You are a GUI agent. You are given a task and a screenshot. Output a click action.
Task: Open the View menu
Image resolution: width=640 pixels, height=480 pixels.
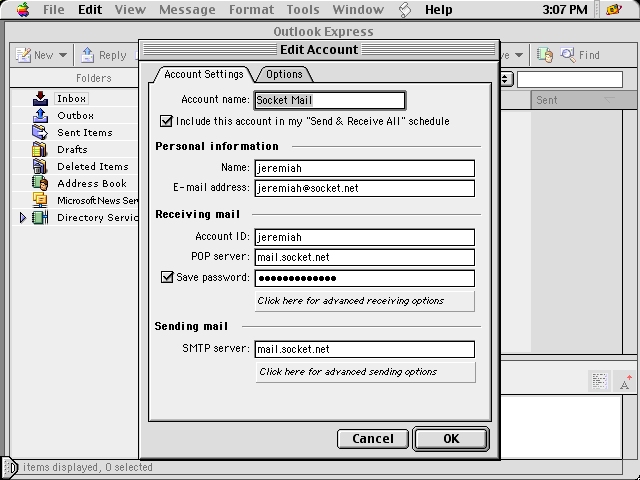coord(130,9)
